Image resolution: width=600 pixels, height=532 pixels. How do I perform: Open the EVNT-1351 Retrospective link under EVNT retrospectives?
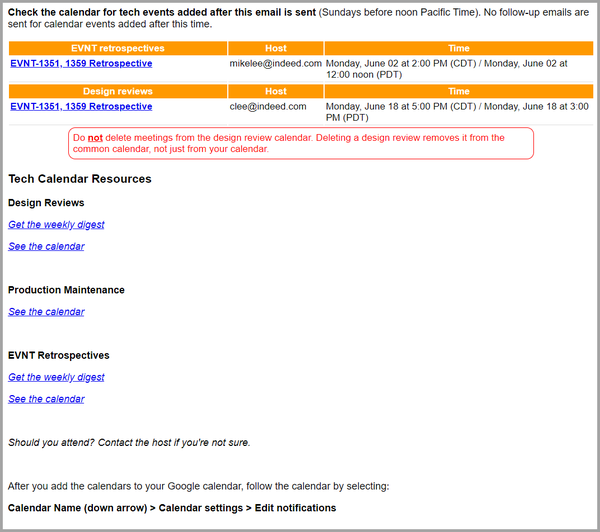click(81, 63)
